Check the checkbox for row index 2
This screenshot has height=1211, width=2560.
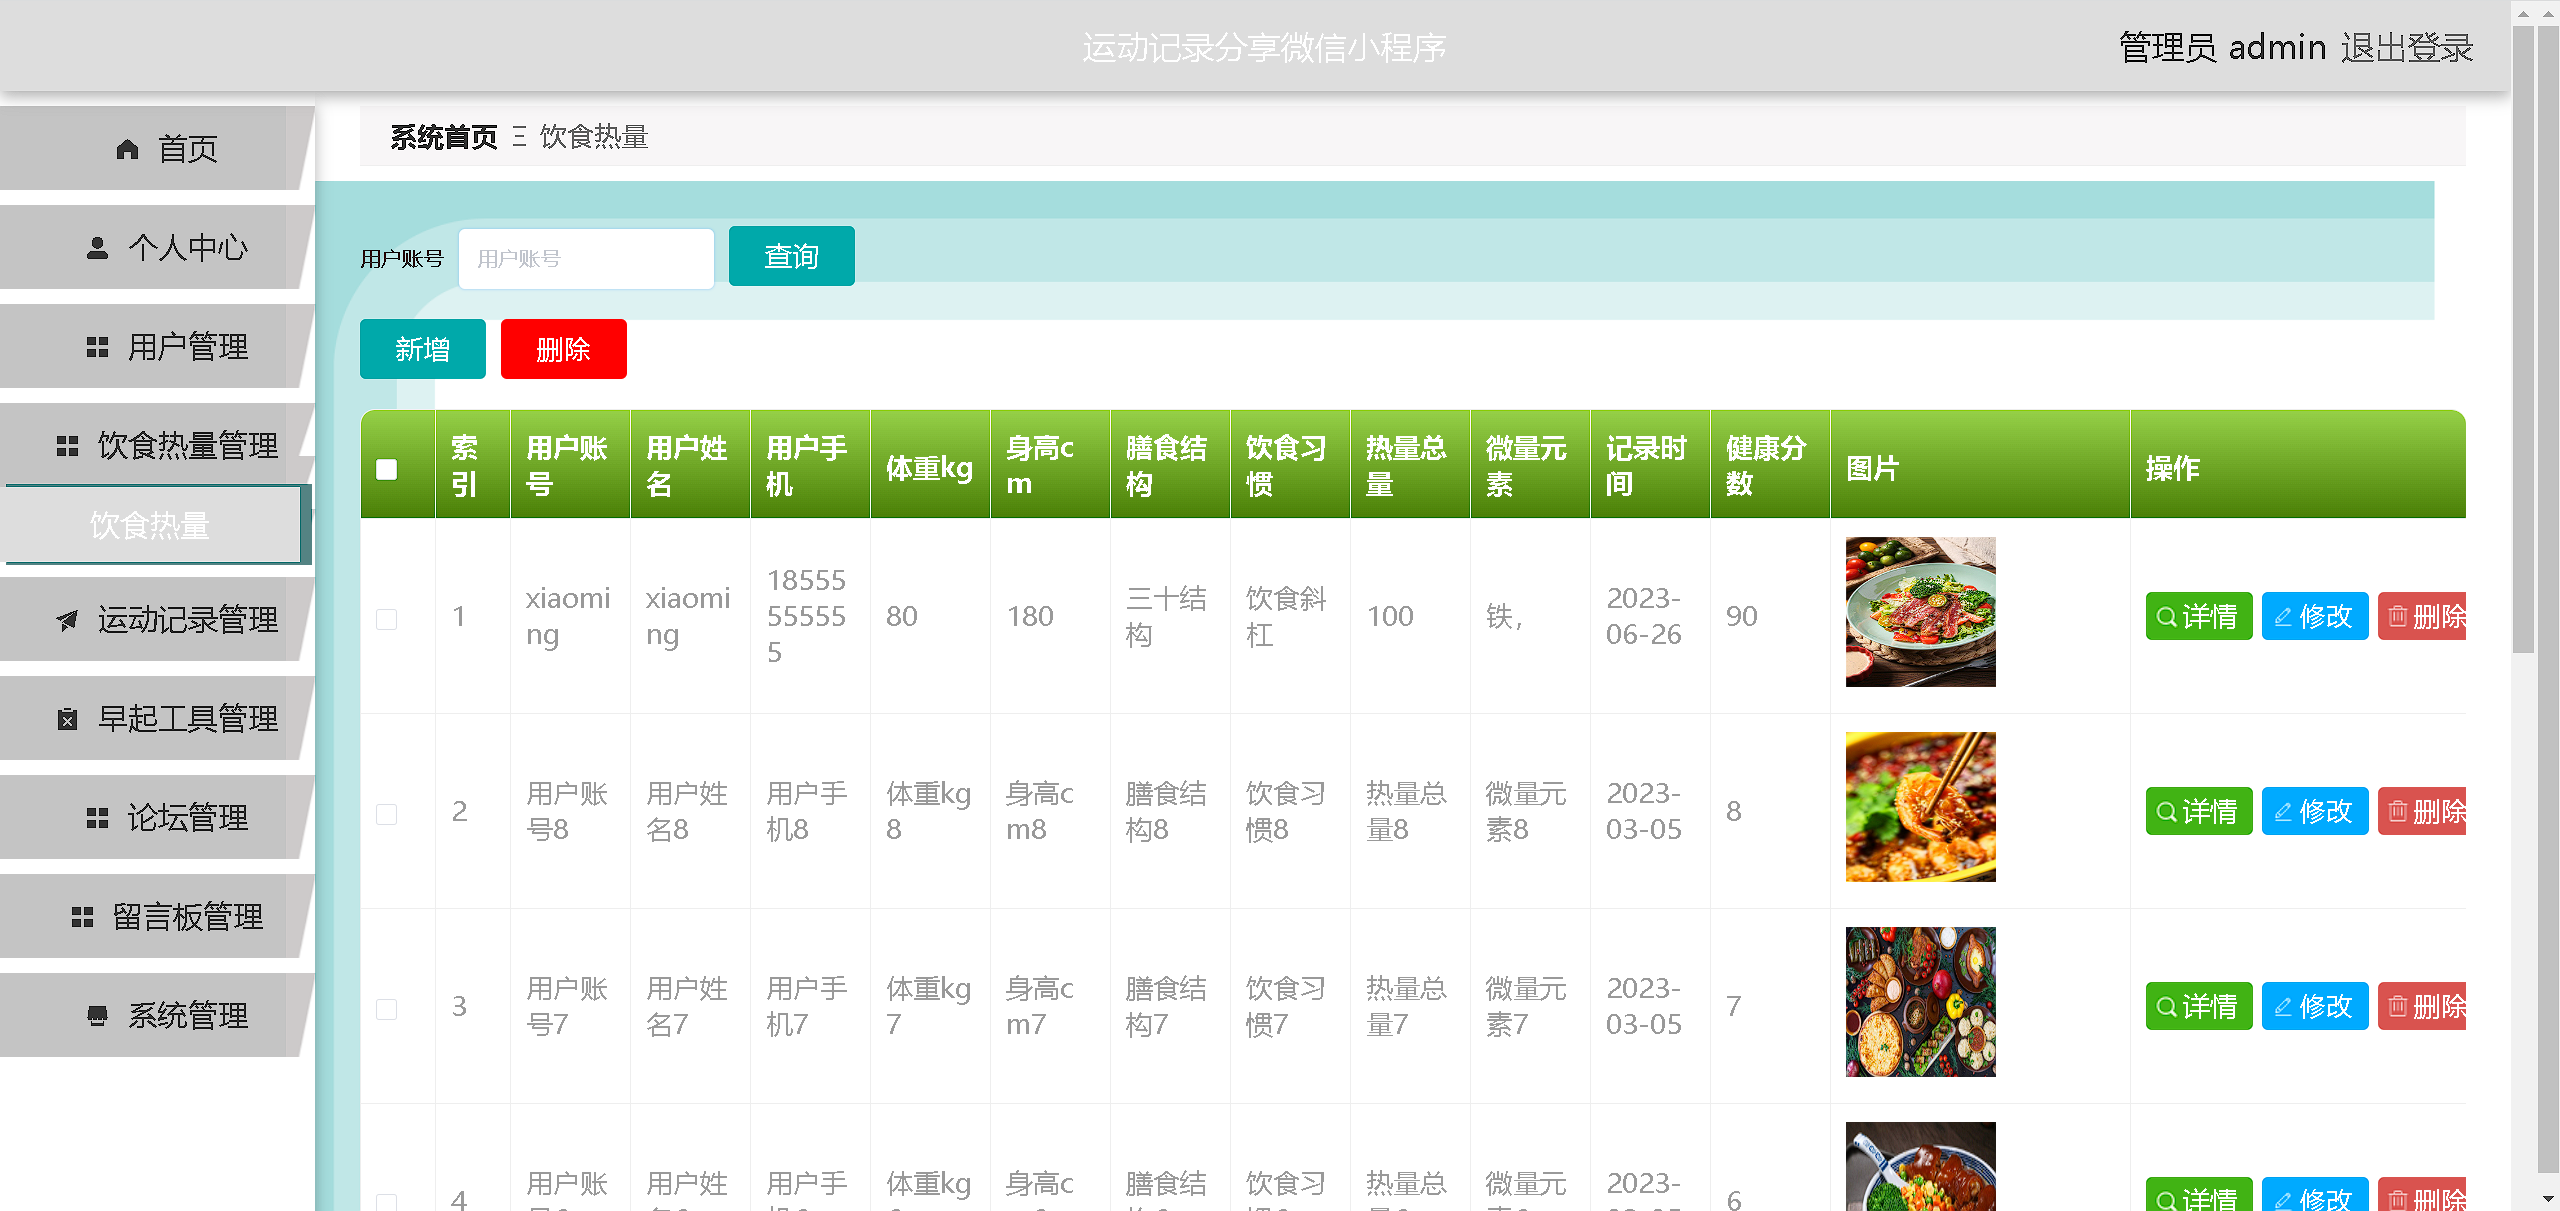387,814
